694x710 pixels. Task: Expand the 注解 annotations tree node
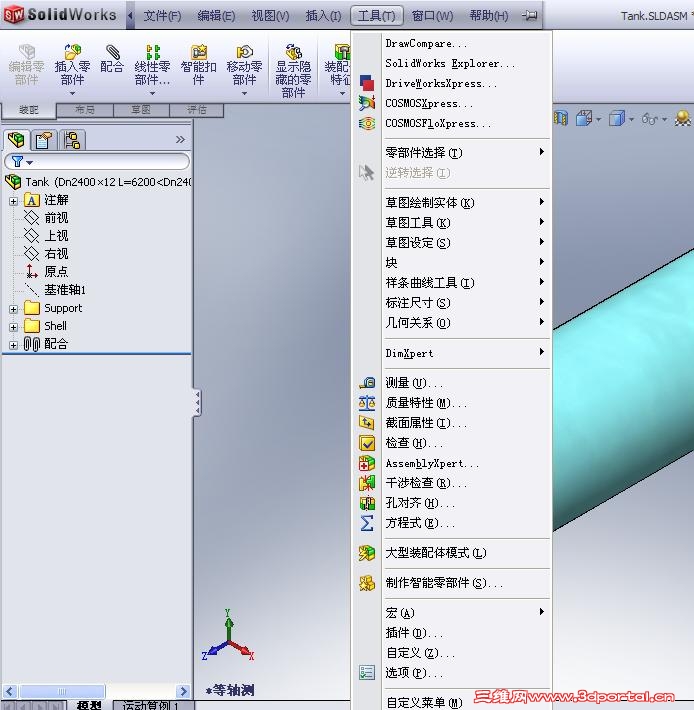point(14,201)
